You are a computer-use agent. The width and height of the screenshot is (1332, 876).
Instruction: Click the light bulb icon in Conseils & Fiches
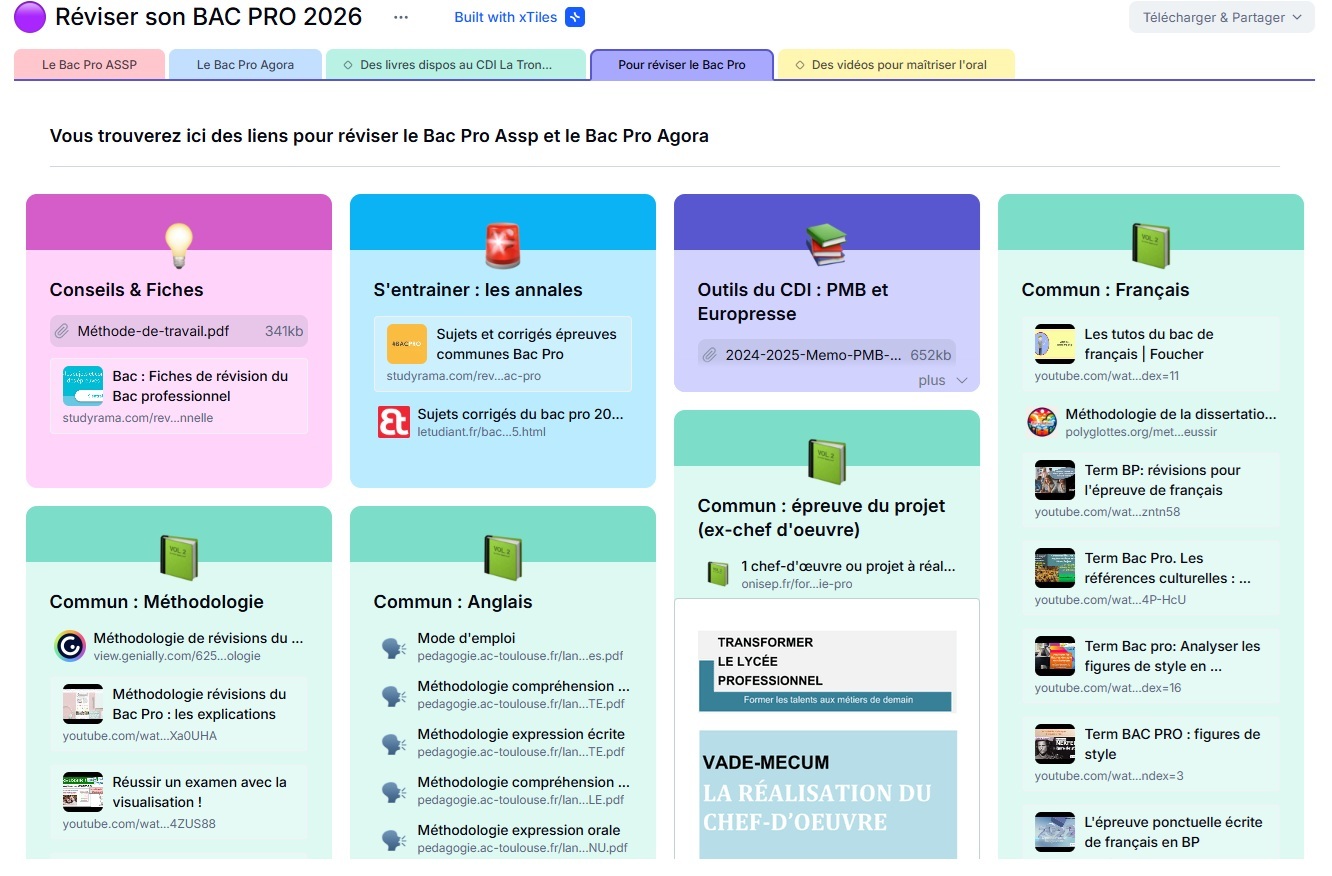(178, 245)
